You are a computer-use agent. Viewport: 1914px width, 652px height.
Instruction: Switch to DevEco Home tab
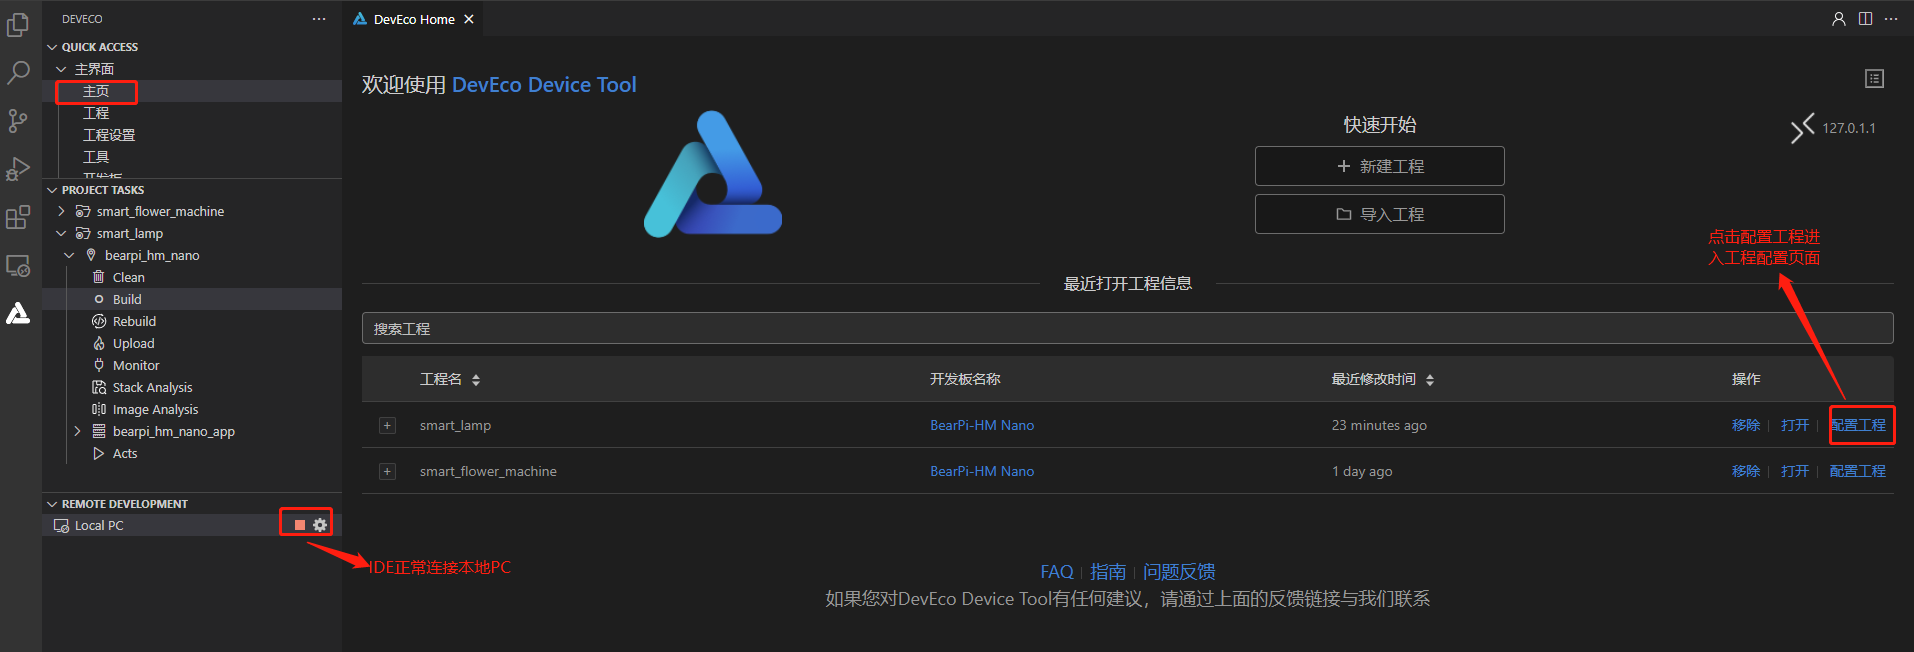click(414, 19)
